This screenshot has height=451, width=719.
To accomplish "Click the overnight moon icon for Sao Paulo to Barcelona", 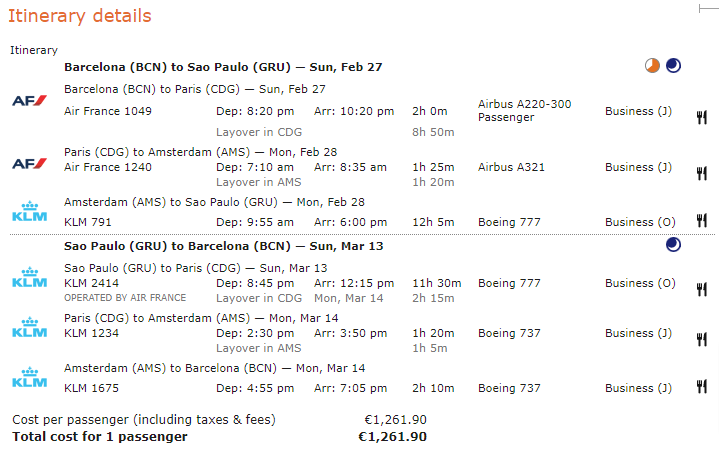I will click(x=674, y=245).
